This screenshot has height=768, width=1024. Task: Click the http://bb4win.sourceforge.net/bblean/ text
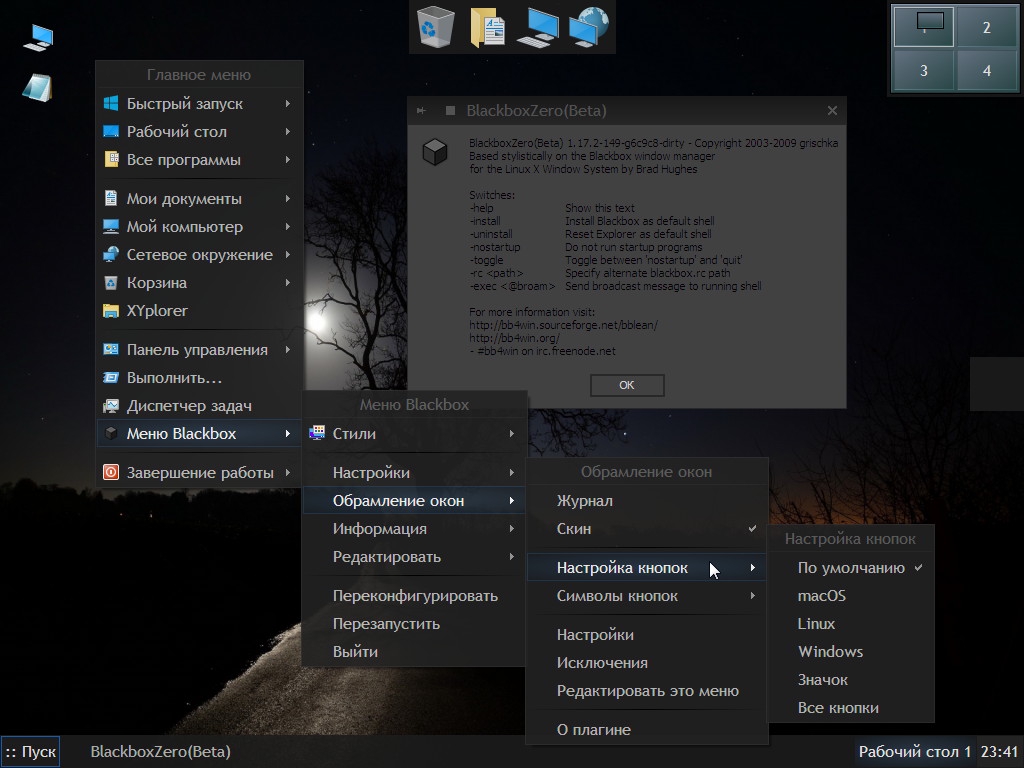564,325
